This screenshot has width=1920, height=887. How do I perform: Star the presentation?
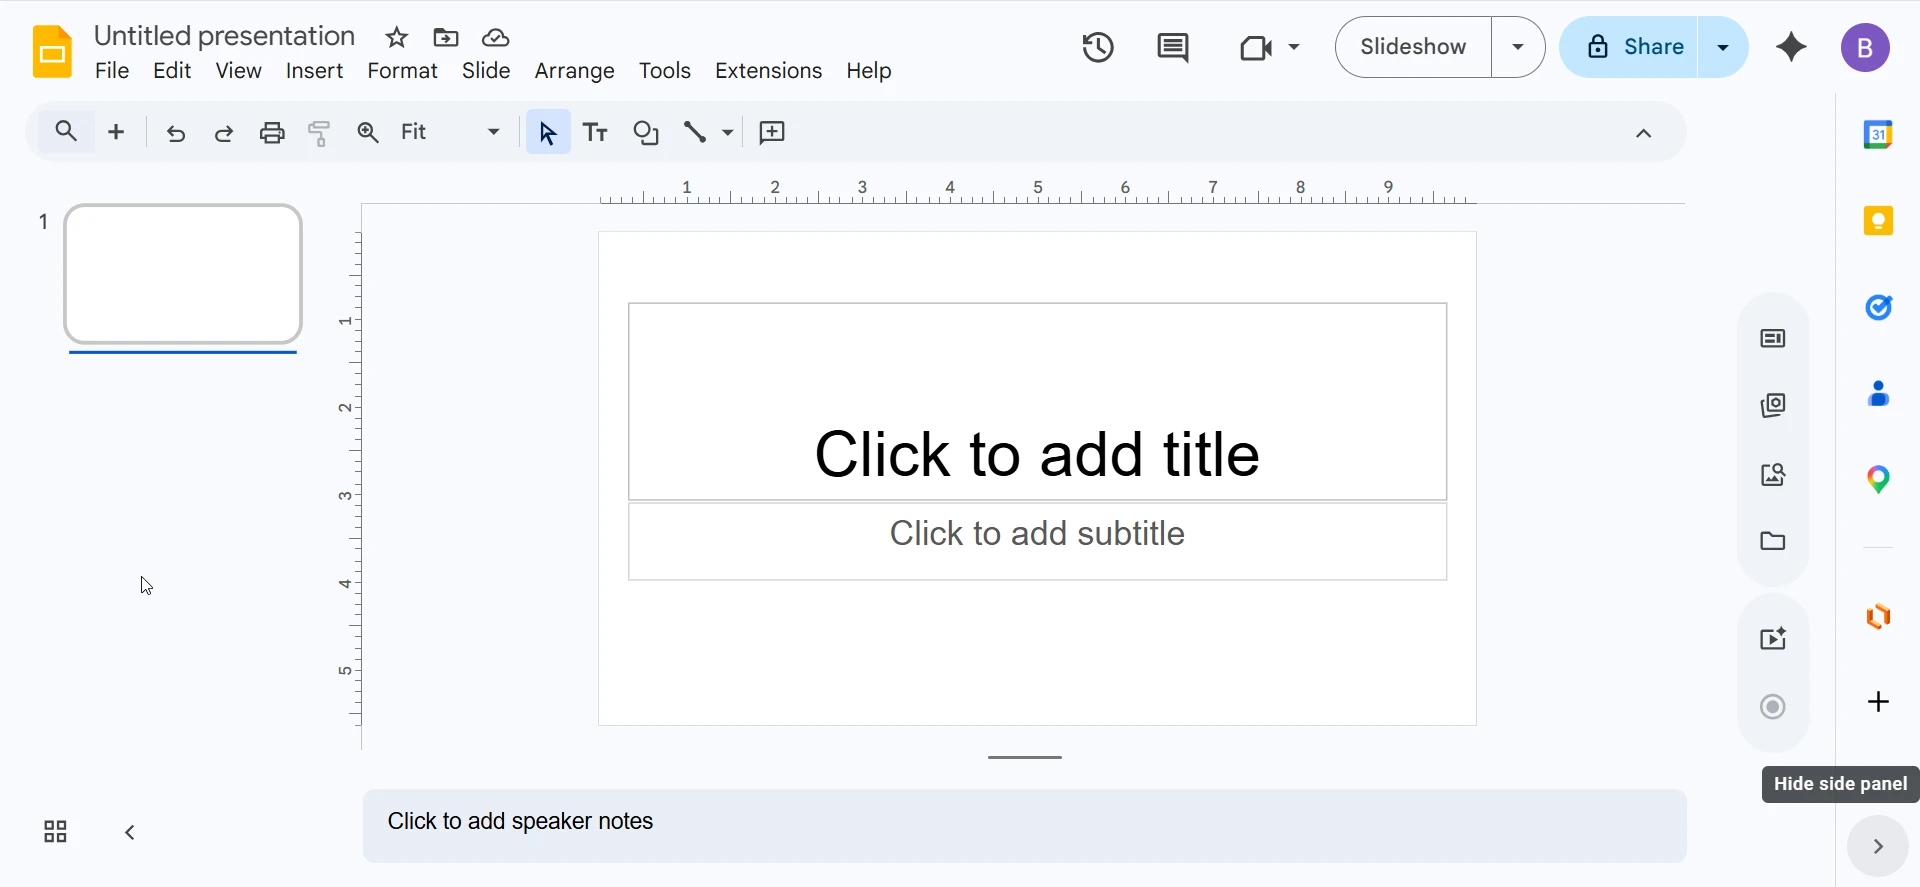[397, 38]
